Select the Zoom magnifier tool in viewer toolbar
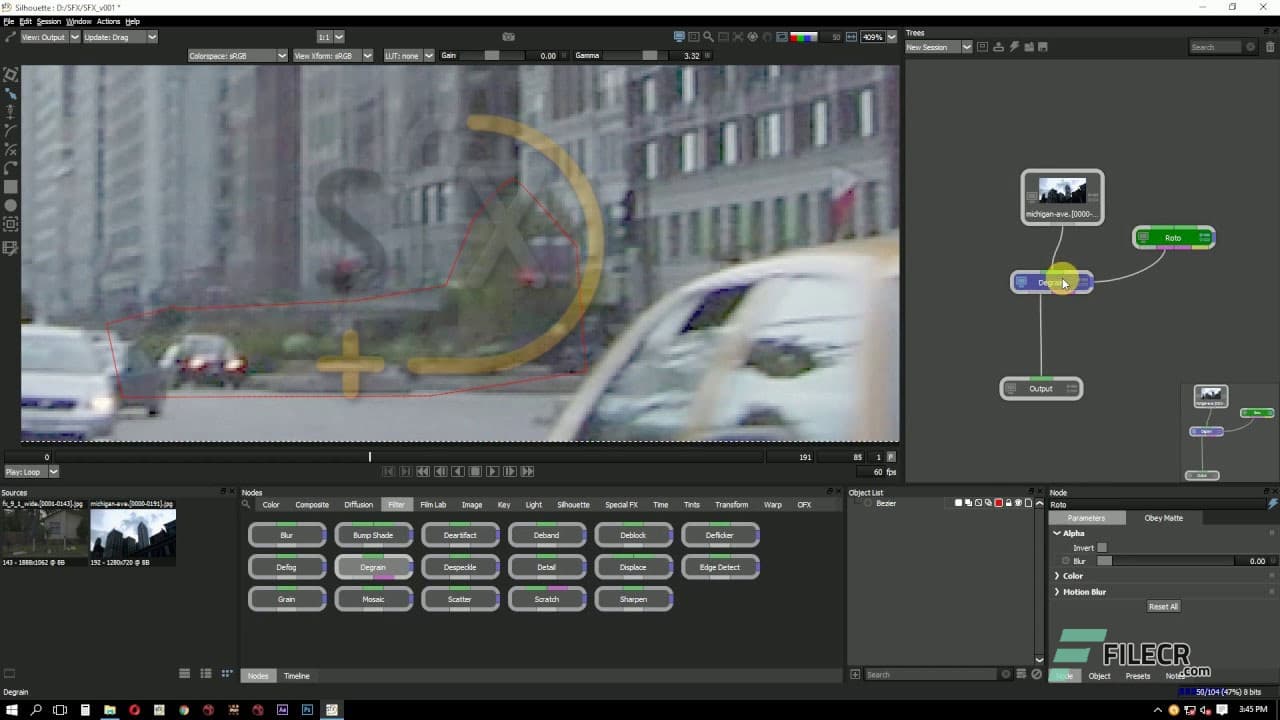The image size is (1280, 720). tap(709, 36)
